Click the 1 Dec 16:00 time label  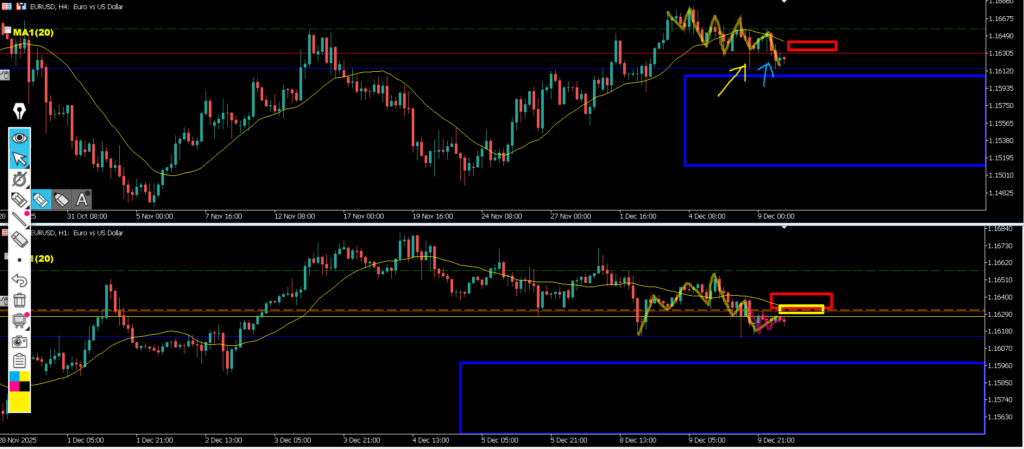tap(637, 216)
